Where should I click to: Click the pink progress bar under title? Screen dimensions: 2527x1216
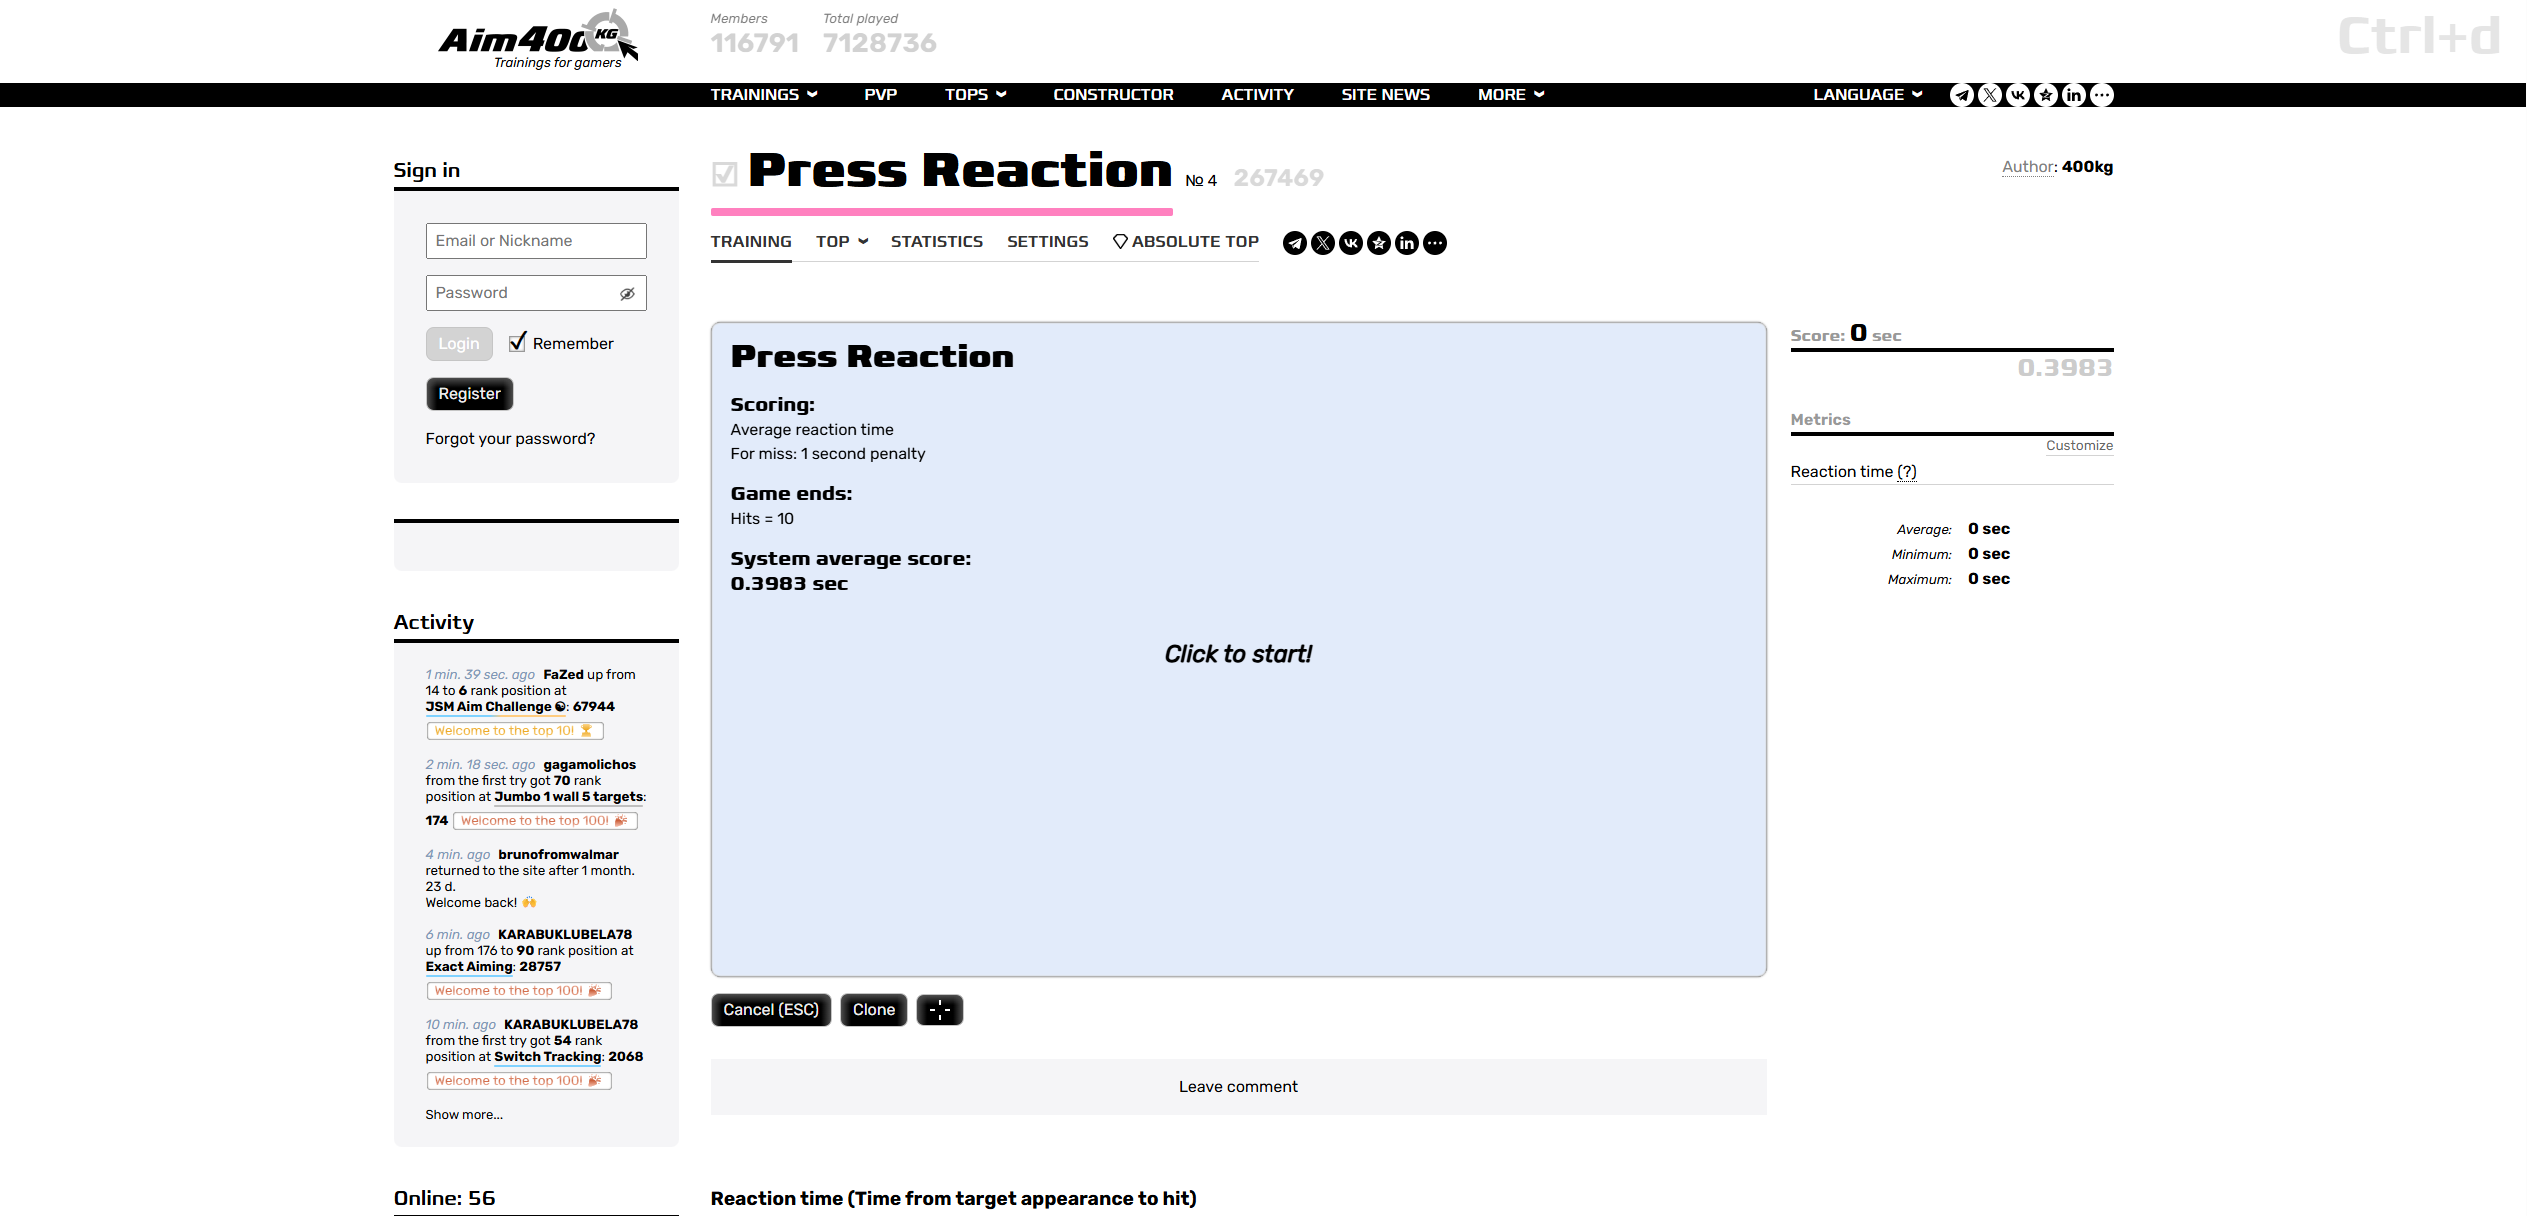(941, 212)
